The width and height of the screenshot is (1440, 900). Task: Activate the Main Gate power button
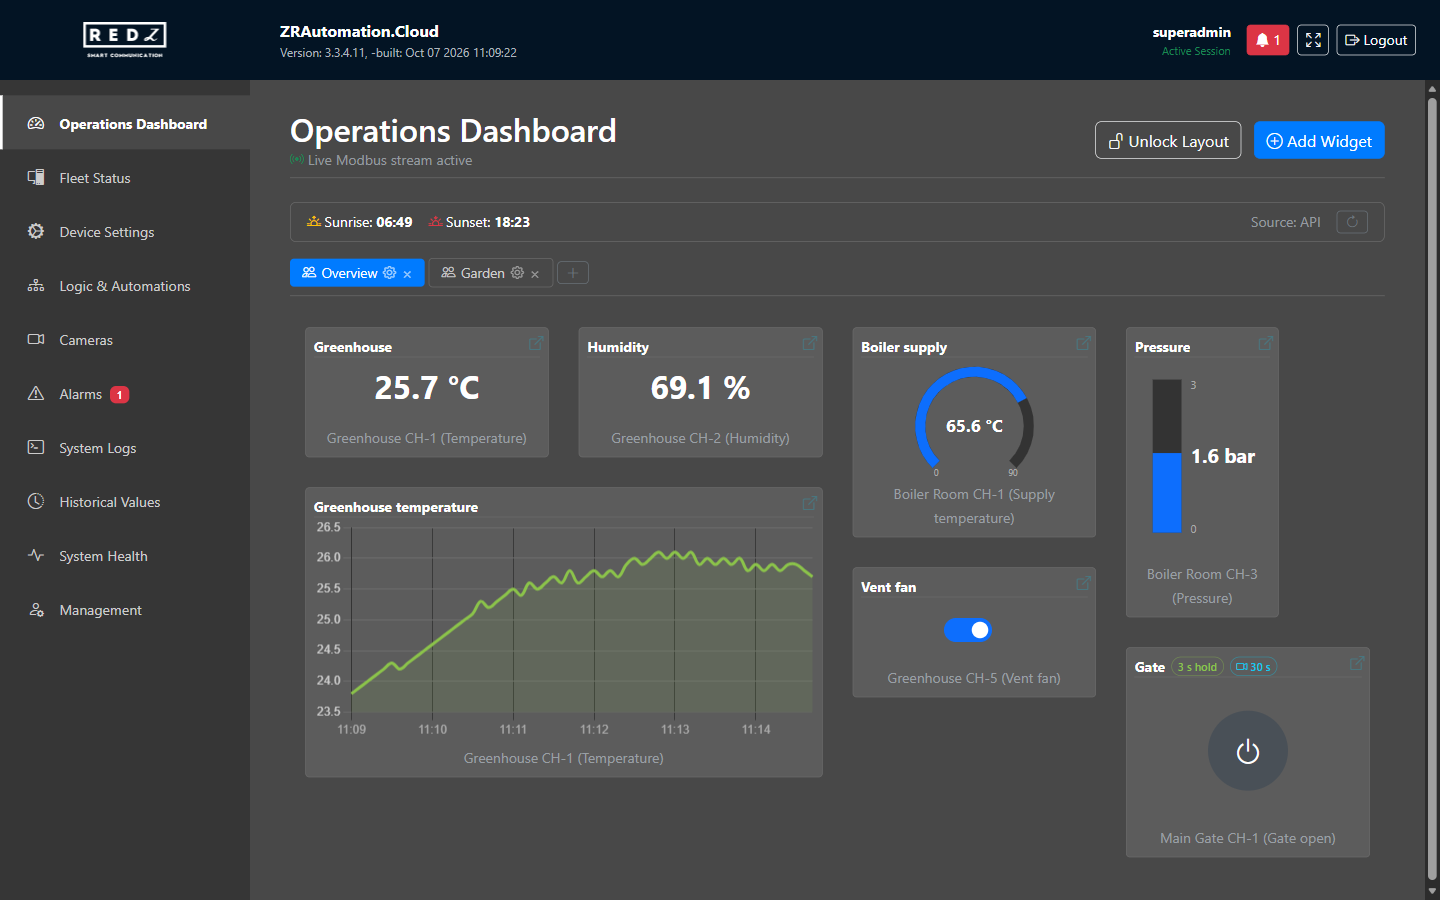1248,751
